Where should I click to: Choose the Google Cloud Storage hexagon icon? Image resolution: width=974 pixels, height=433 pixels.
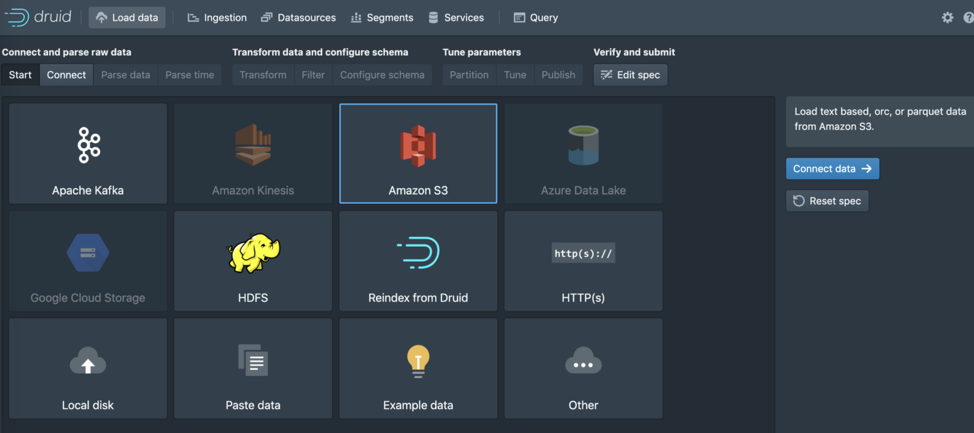pos(88,253)
